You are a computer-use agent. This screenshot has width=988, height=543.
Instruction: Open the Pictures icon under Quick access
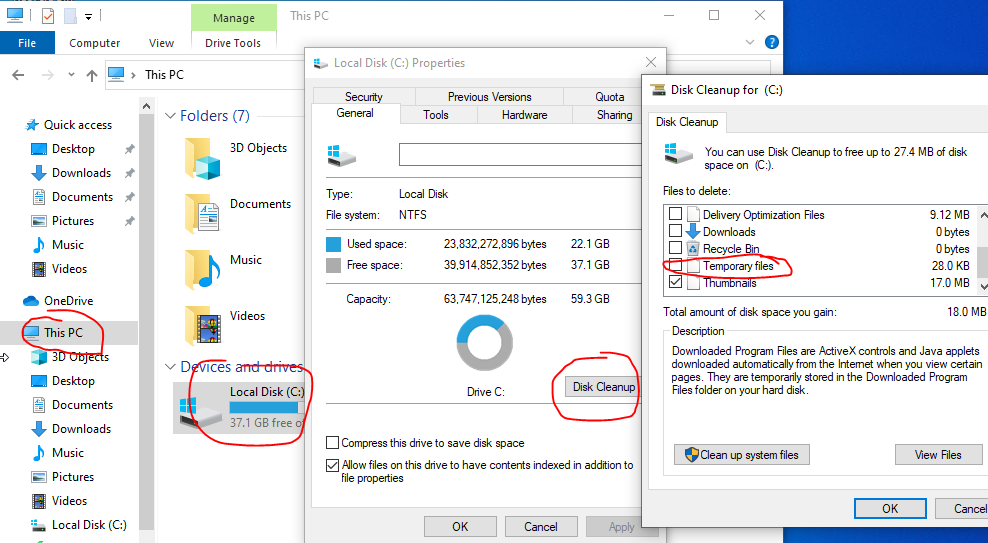click(39, 221)
